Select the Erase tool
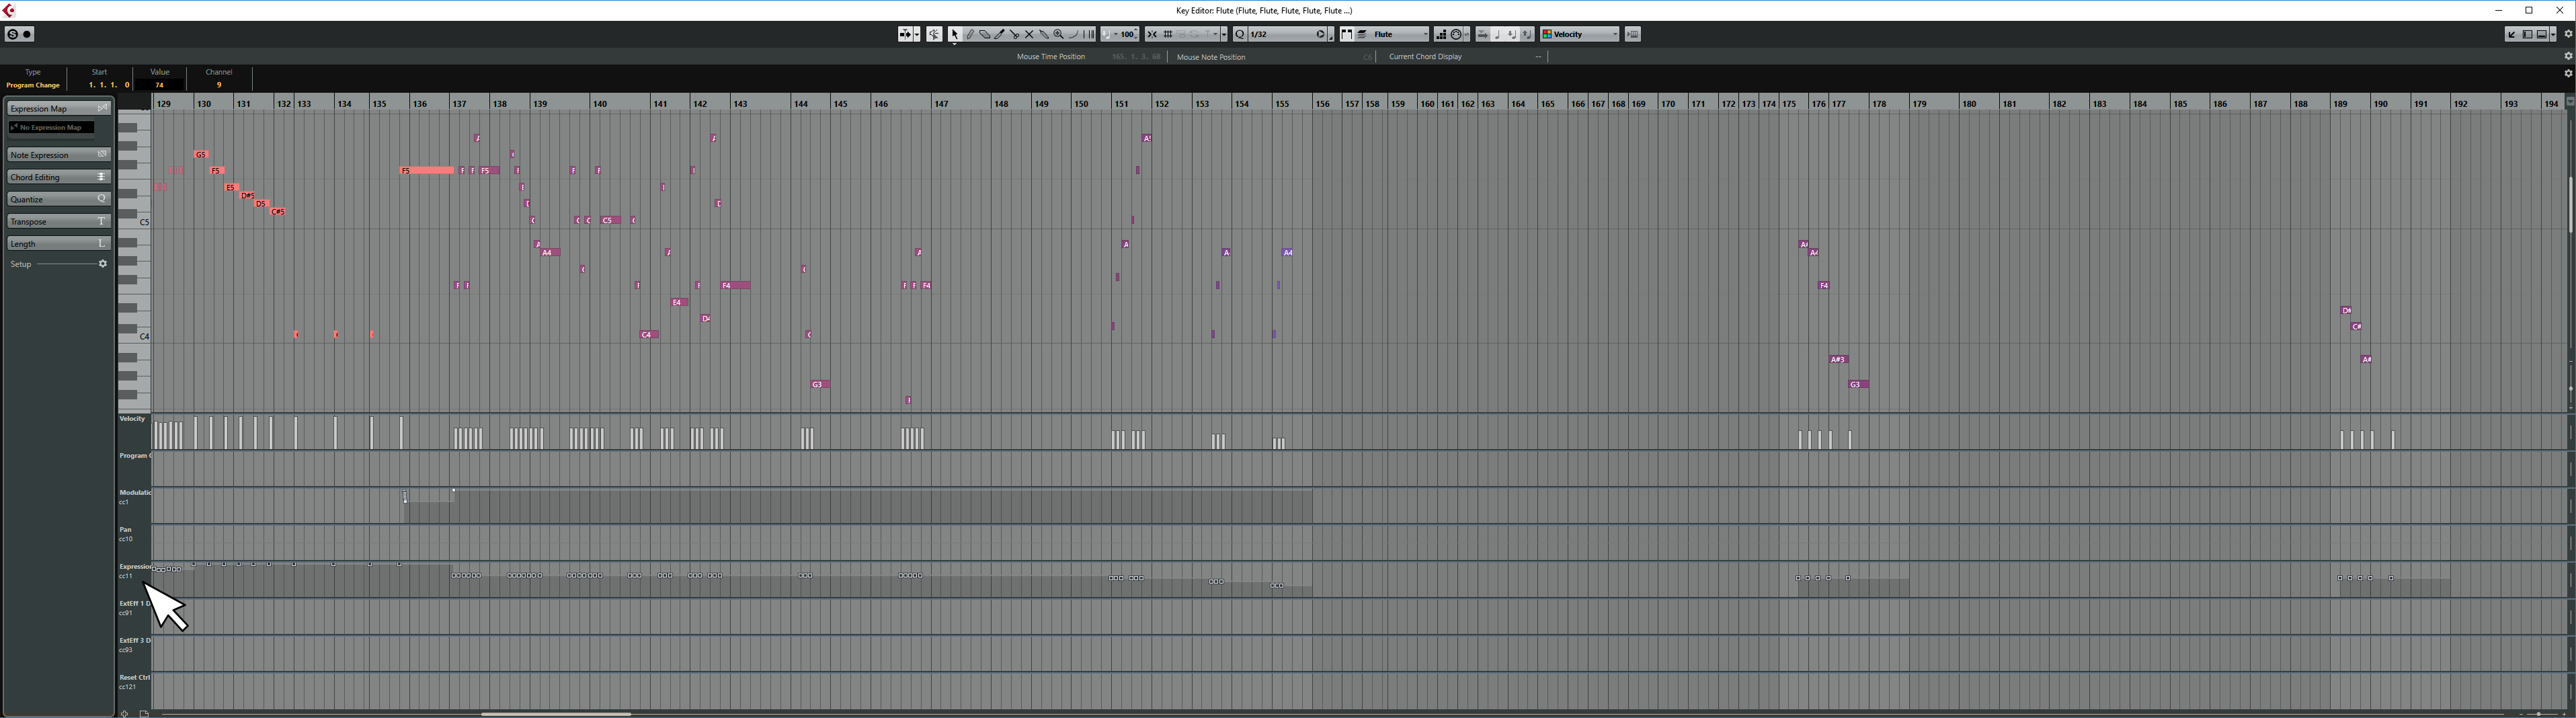2576x718 pixels. (x=984, y=34)
